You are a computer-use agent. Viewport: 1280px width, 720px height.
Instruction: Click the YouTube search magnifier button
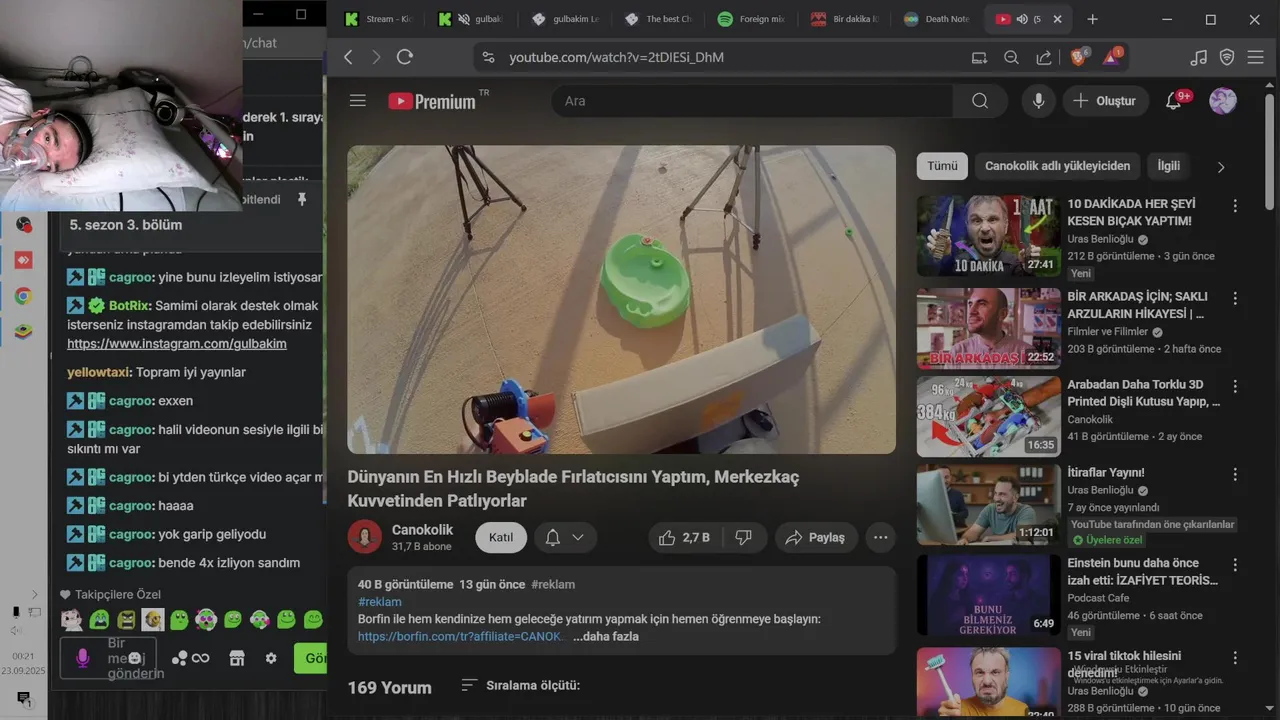tap(980, 101)
